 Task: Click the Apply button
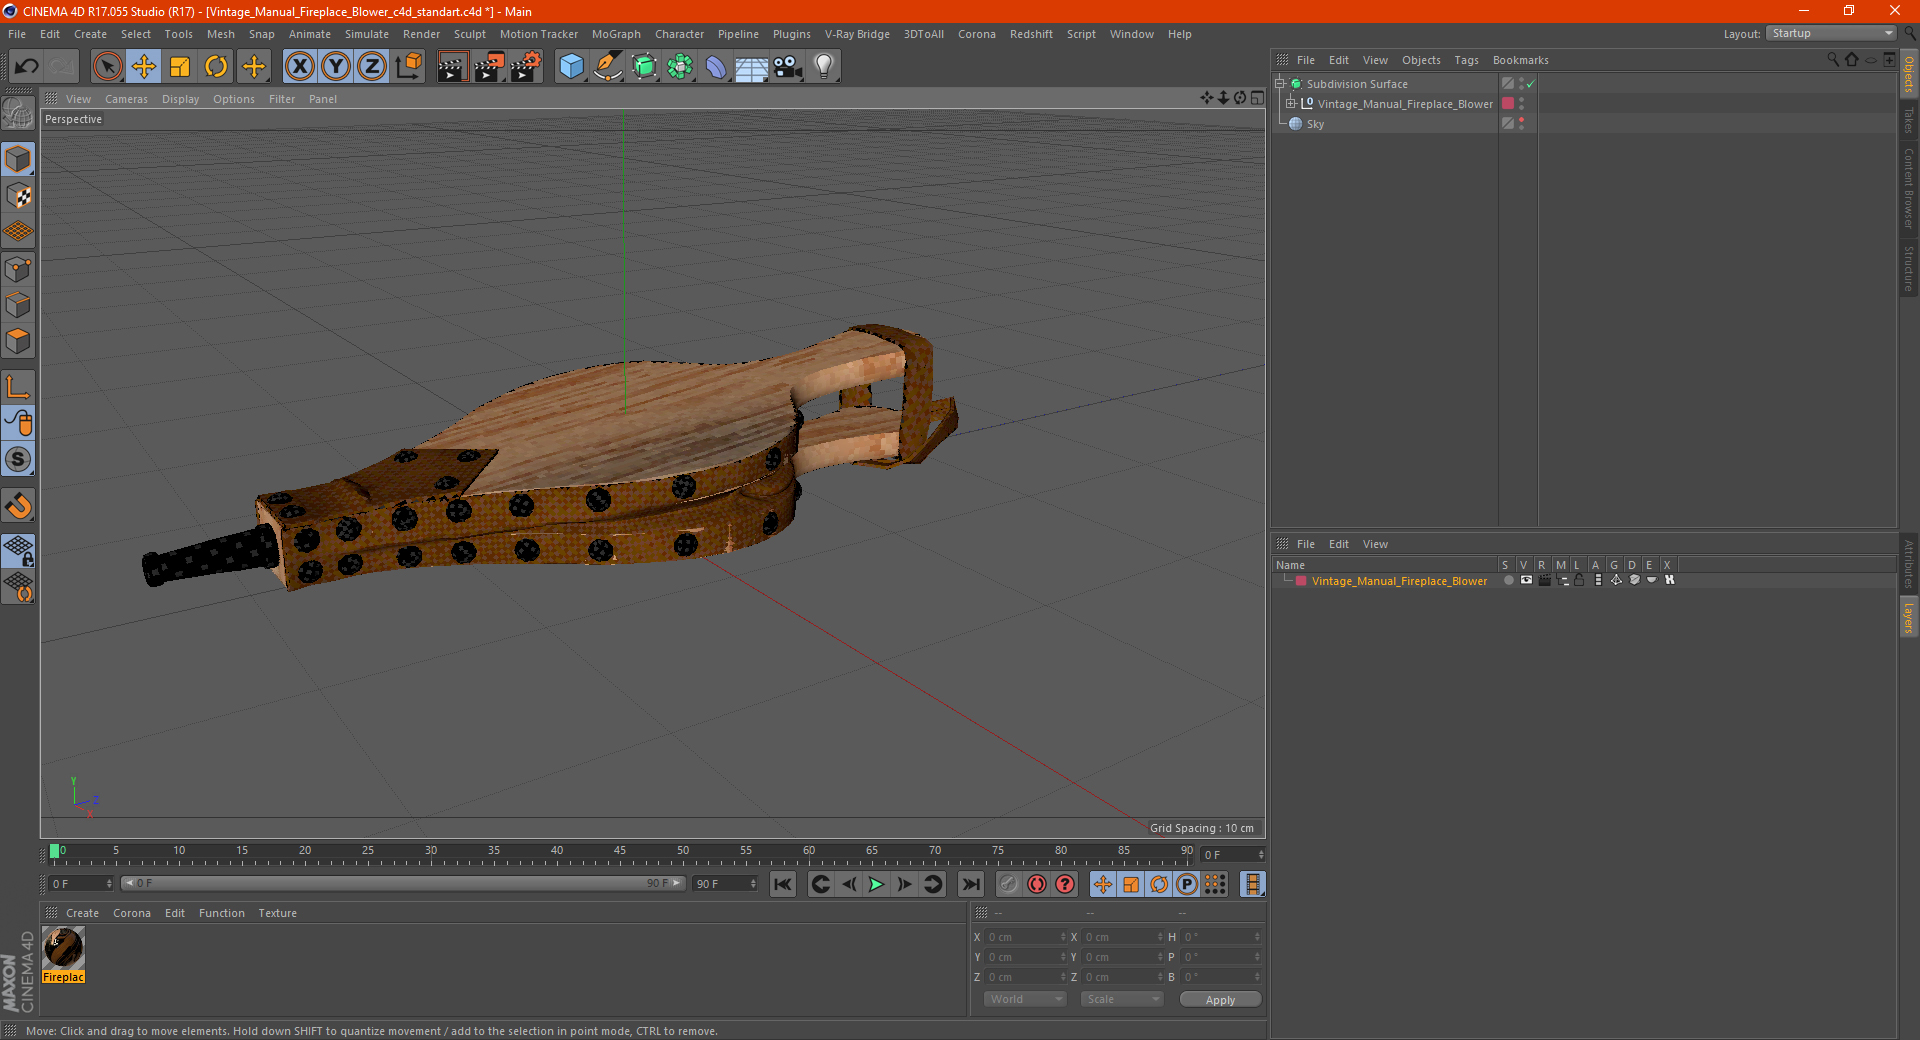tap(1220, 1000)
